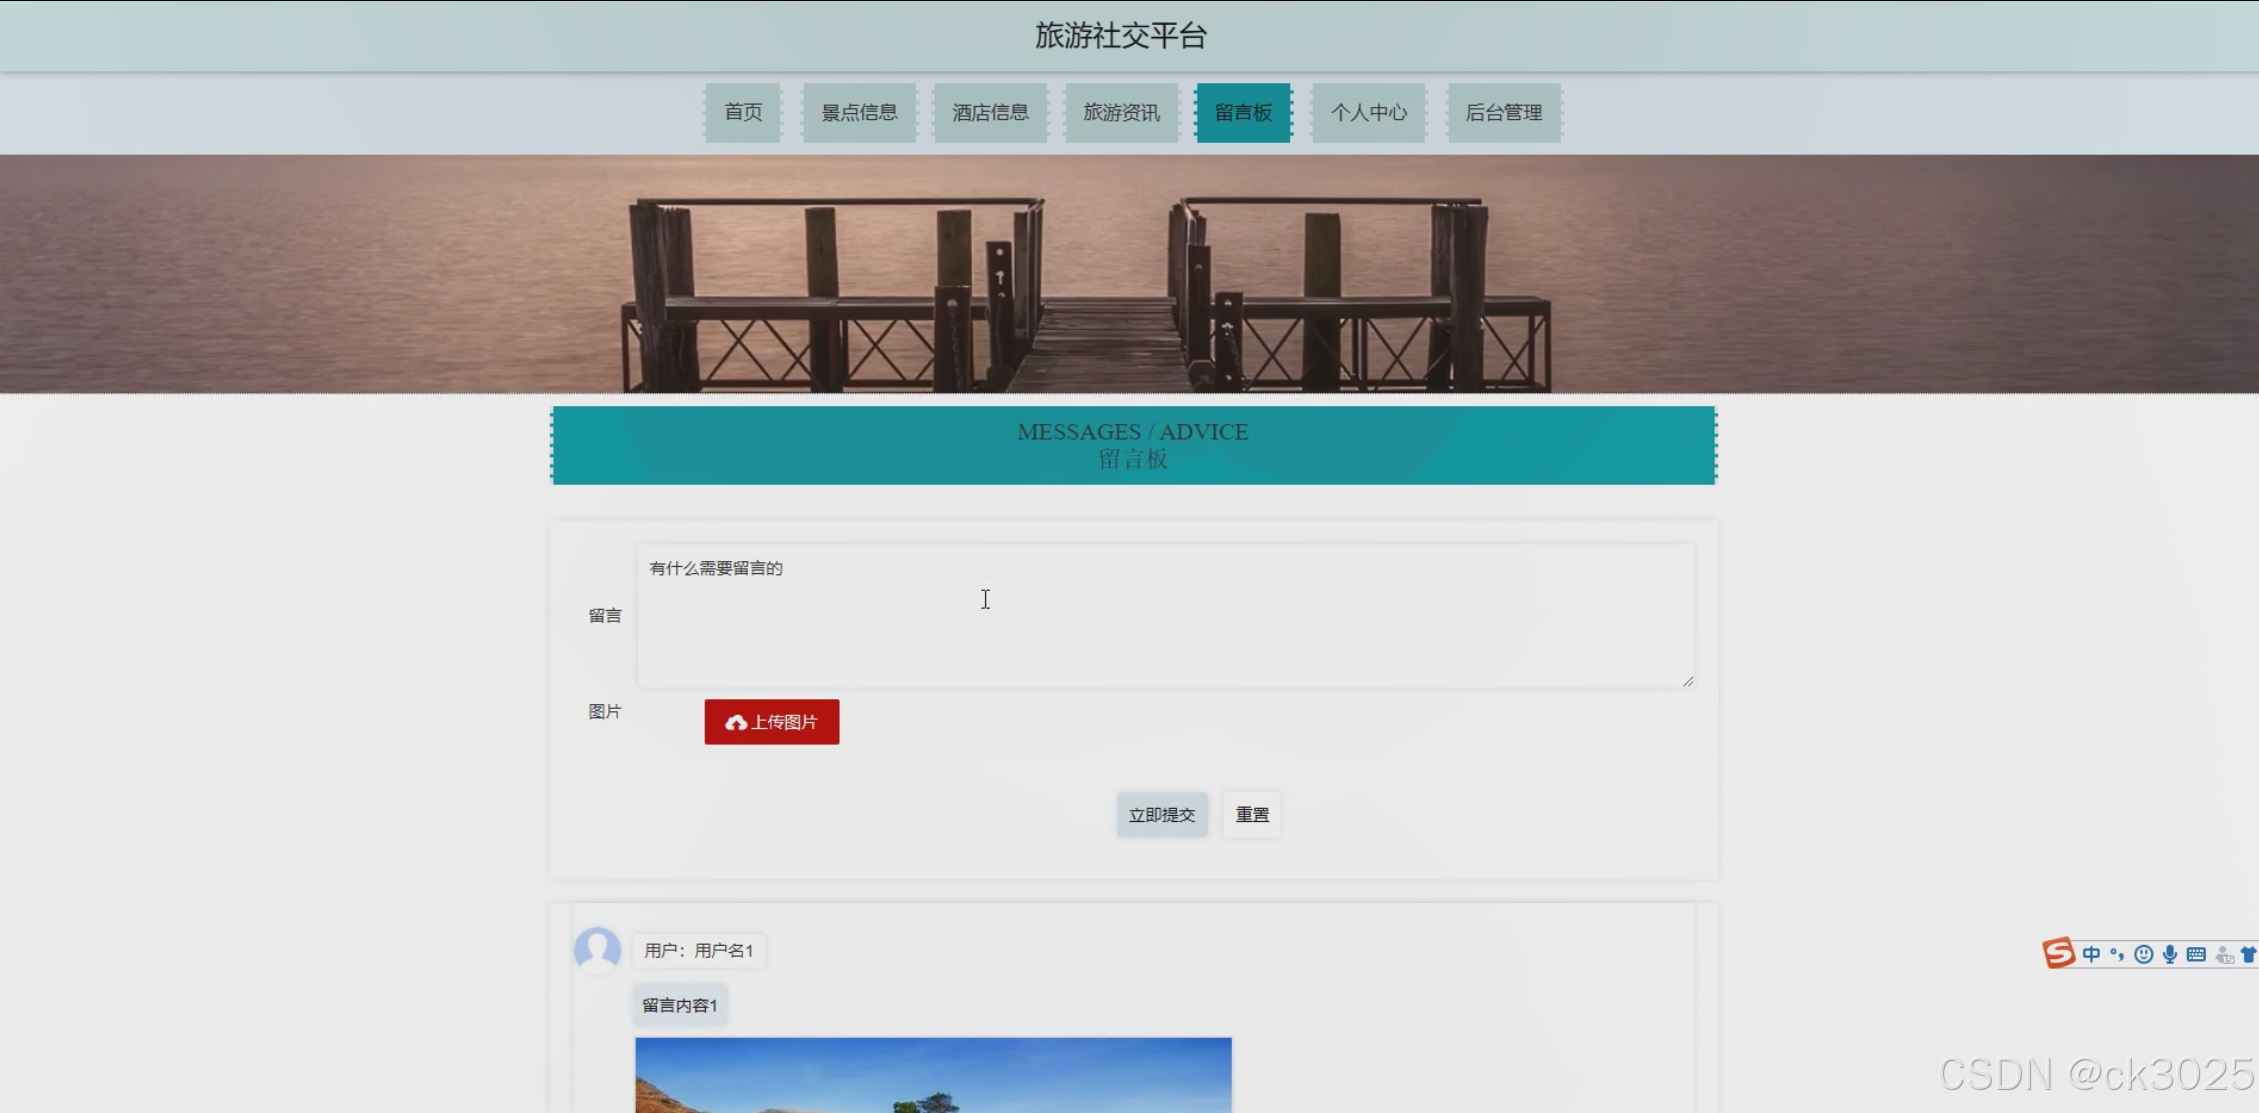The width and height of the screenshot is (2259, 1113).
Task: Go to 景点信息 navigation tab
Action: click(x=859, y=112)
